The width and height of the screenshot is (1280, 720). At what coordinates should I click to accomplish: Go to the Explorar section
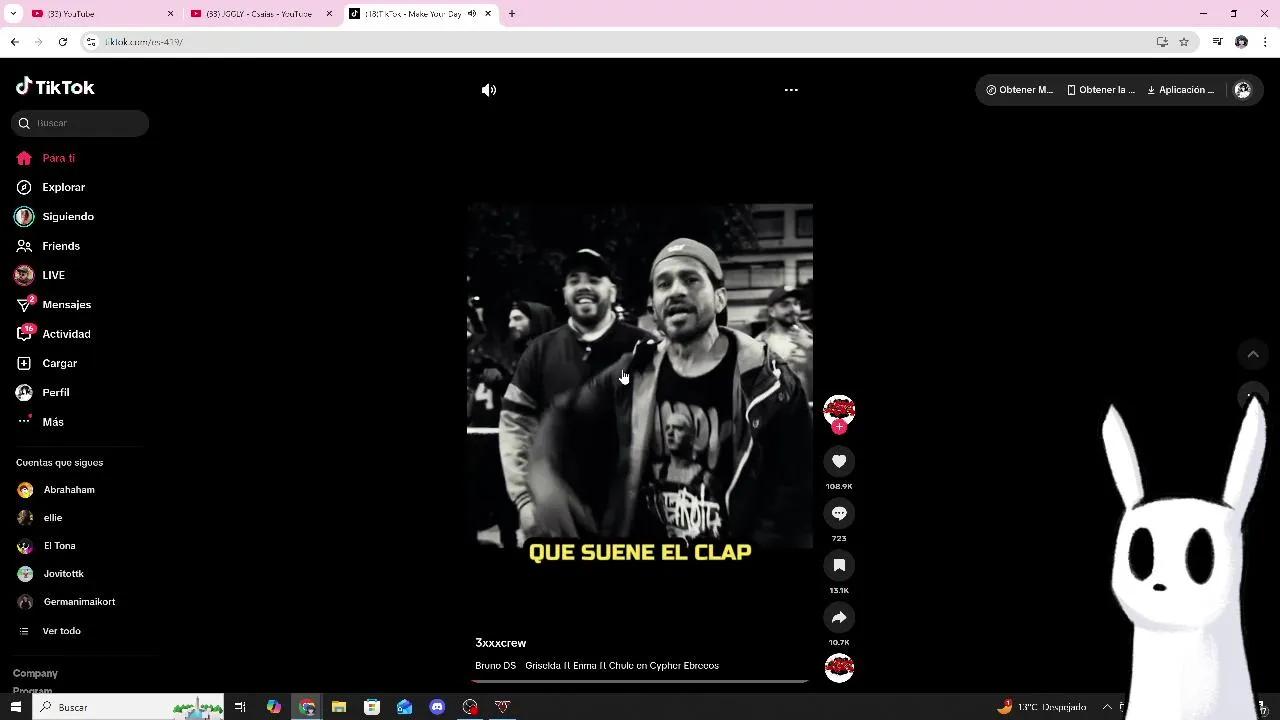63,187
